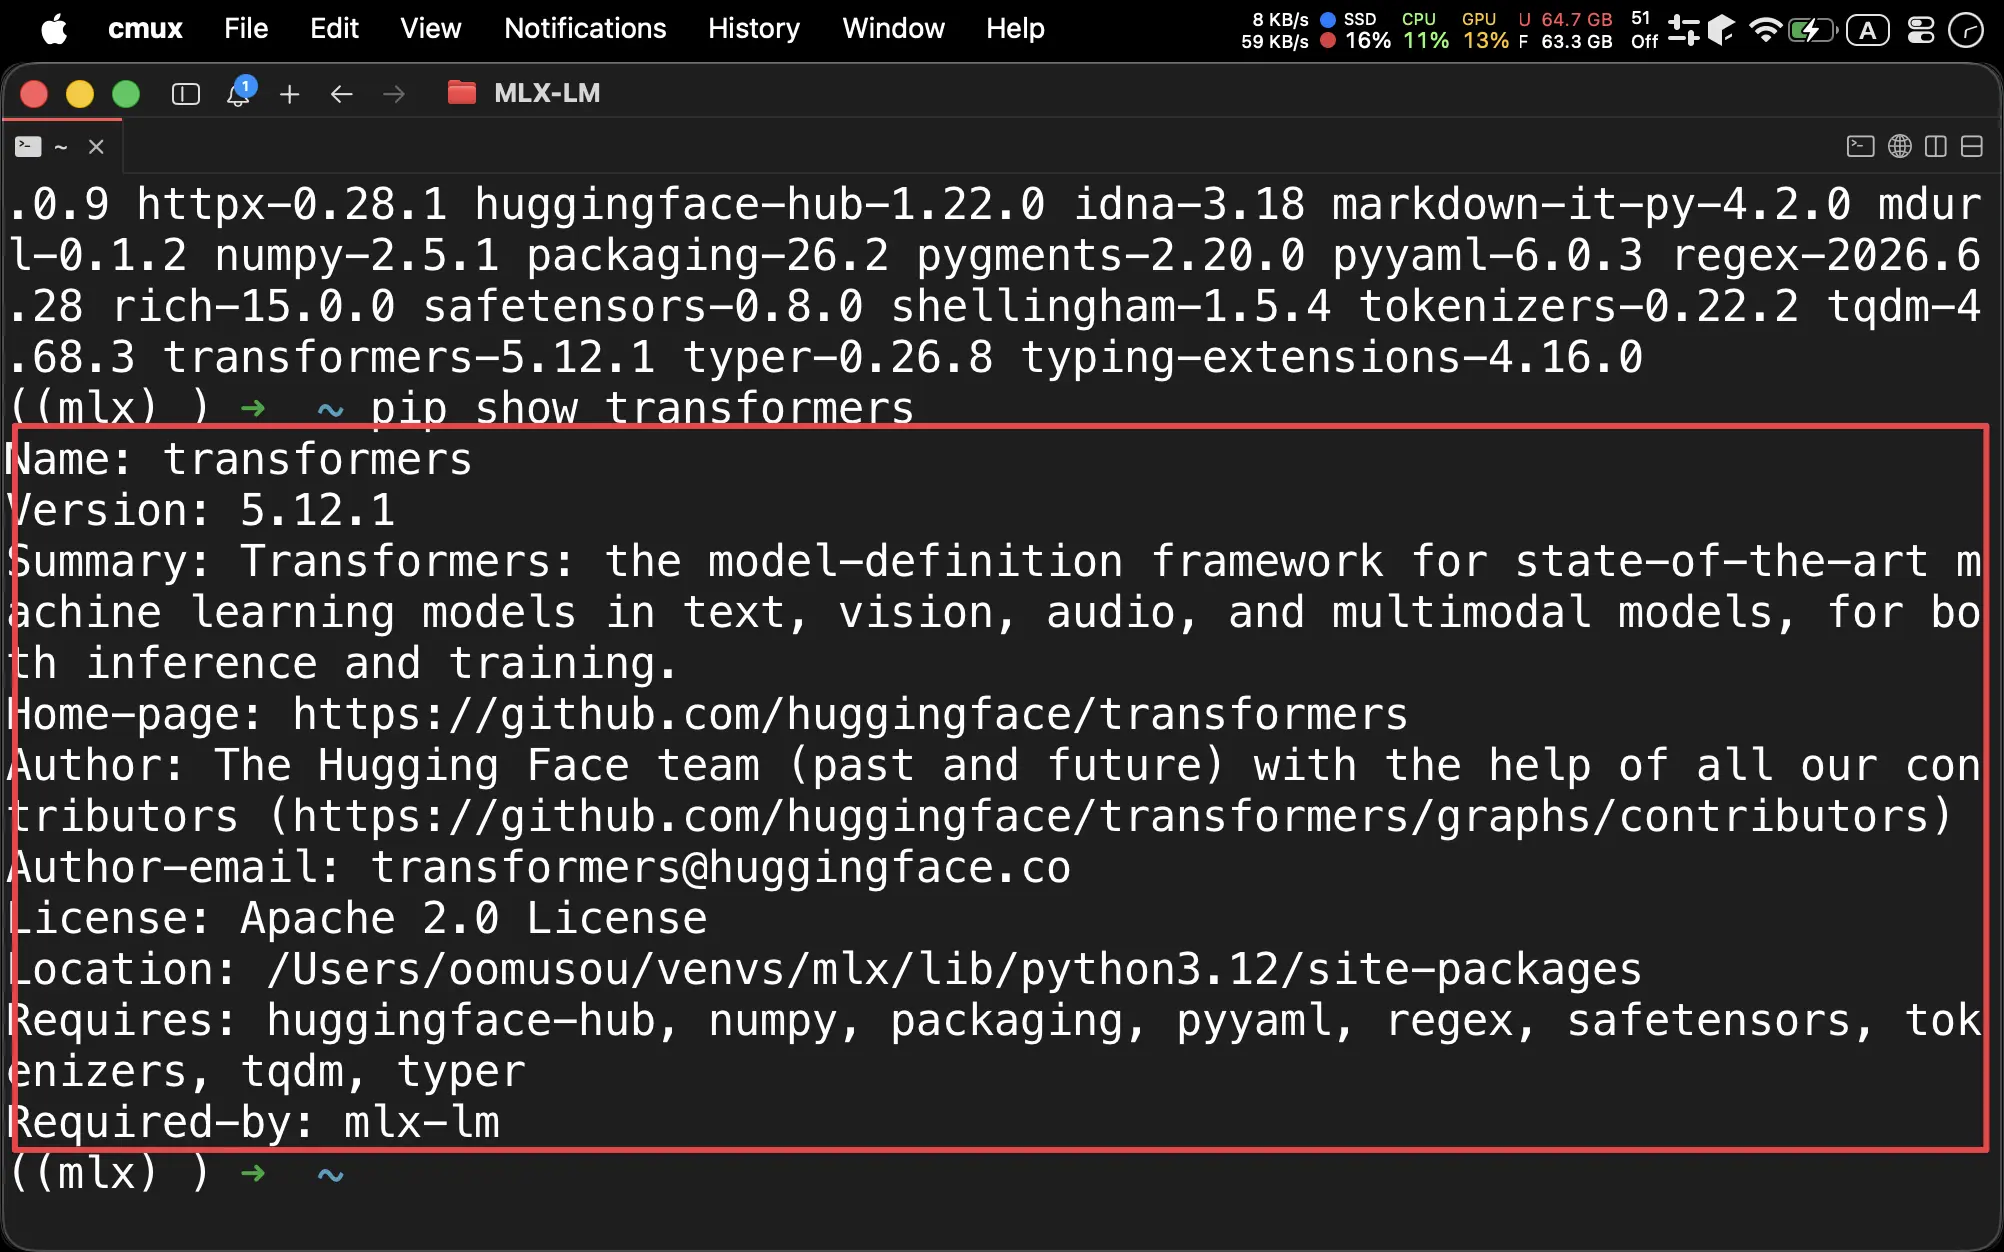The height and width of the screenshot is (1252, 2004).
Task: Open the graphs/contributors GitHub URL
Action: [x=1110, y=816]
